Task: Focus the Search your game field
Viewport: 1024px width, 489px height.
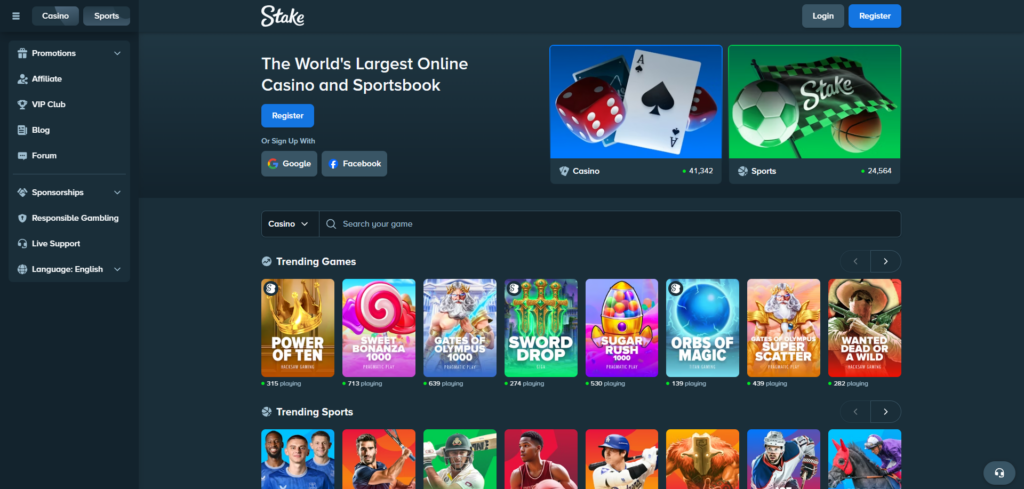Action: click(x=610, y=224)
